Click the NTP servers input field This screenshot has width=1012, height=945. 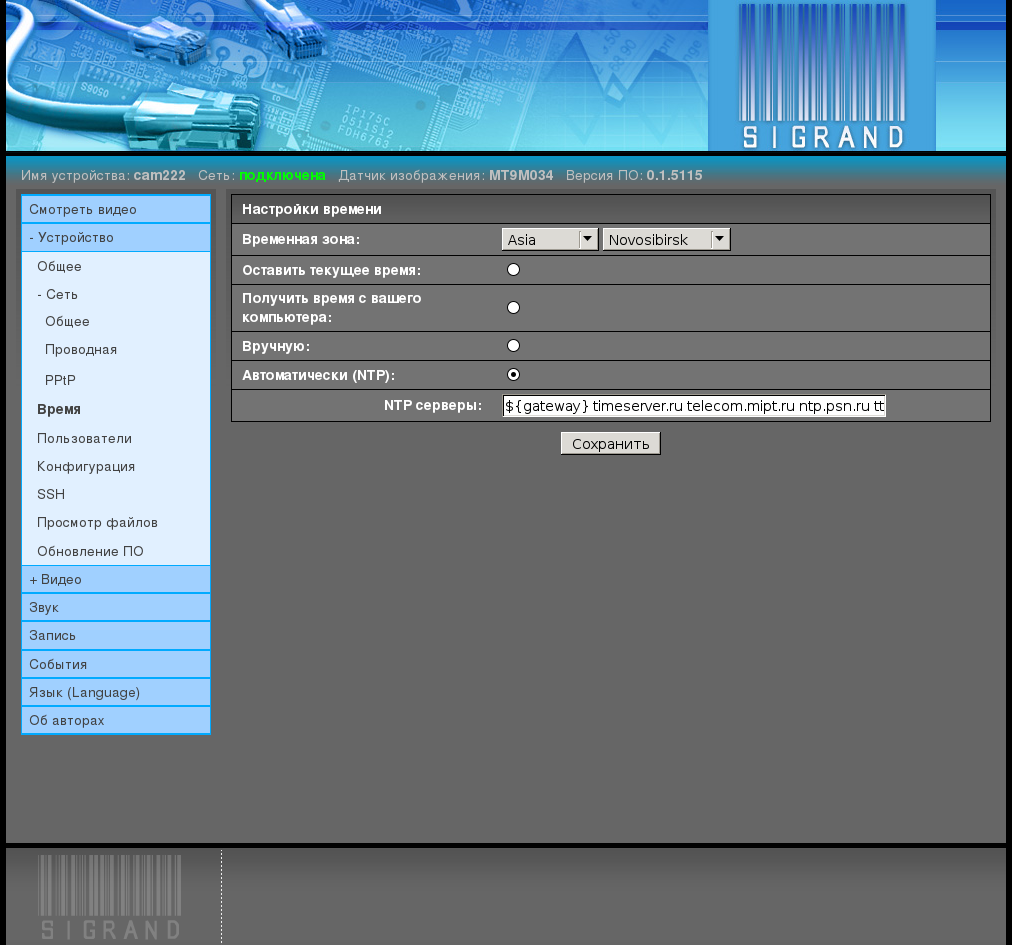694,406
